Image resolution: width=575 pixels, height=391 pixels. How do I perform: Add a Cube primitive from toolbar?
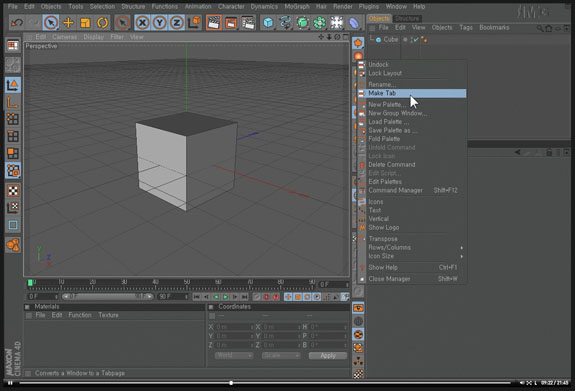pos(268,23)
